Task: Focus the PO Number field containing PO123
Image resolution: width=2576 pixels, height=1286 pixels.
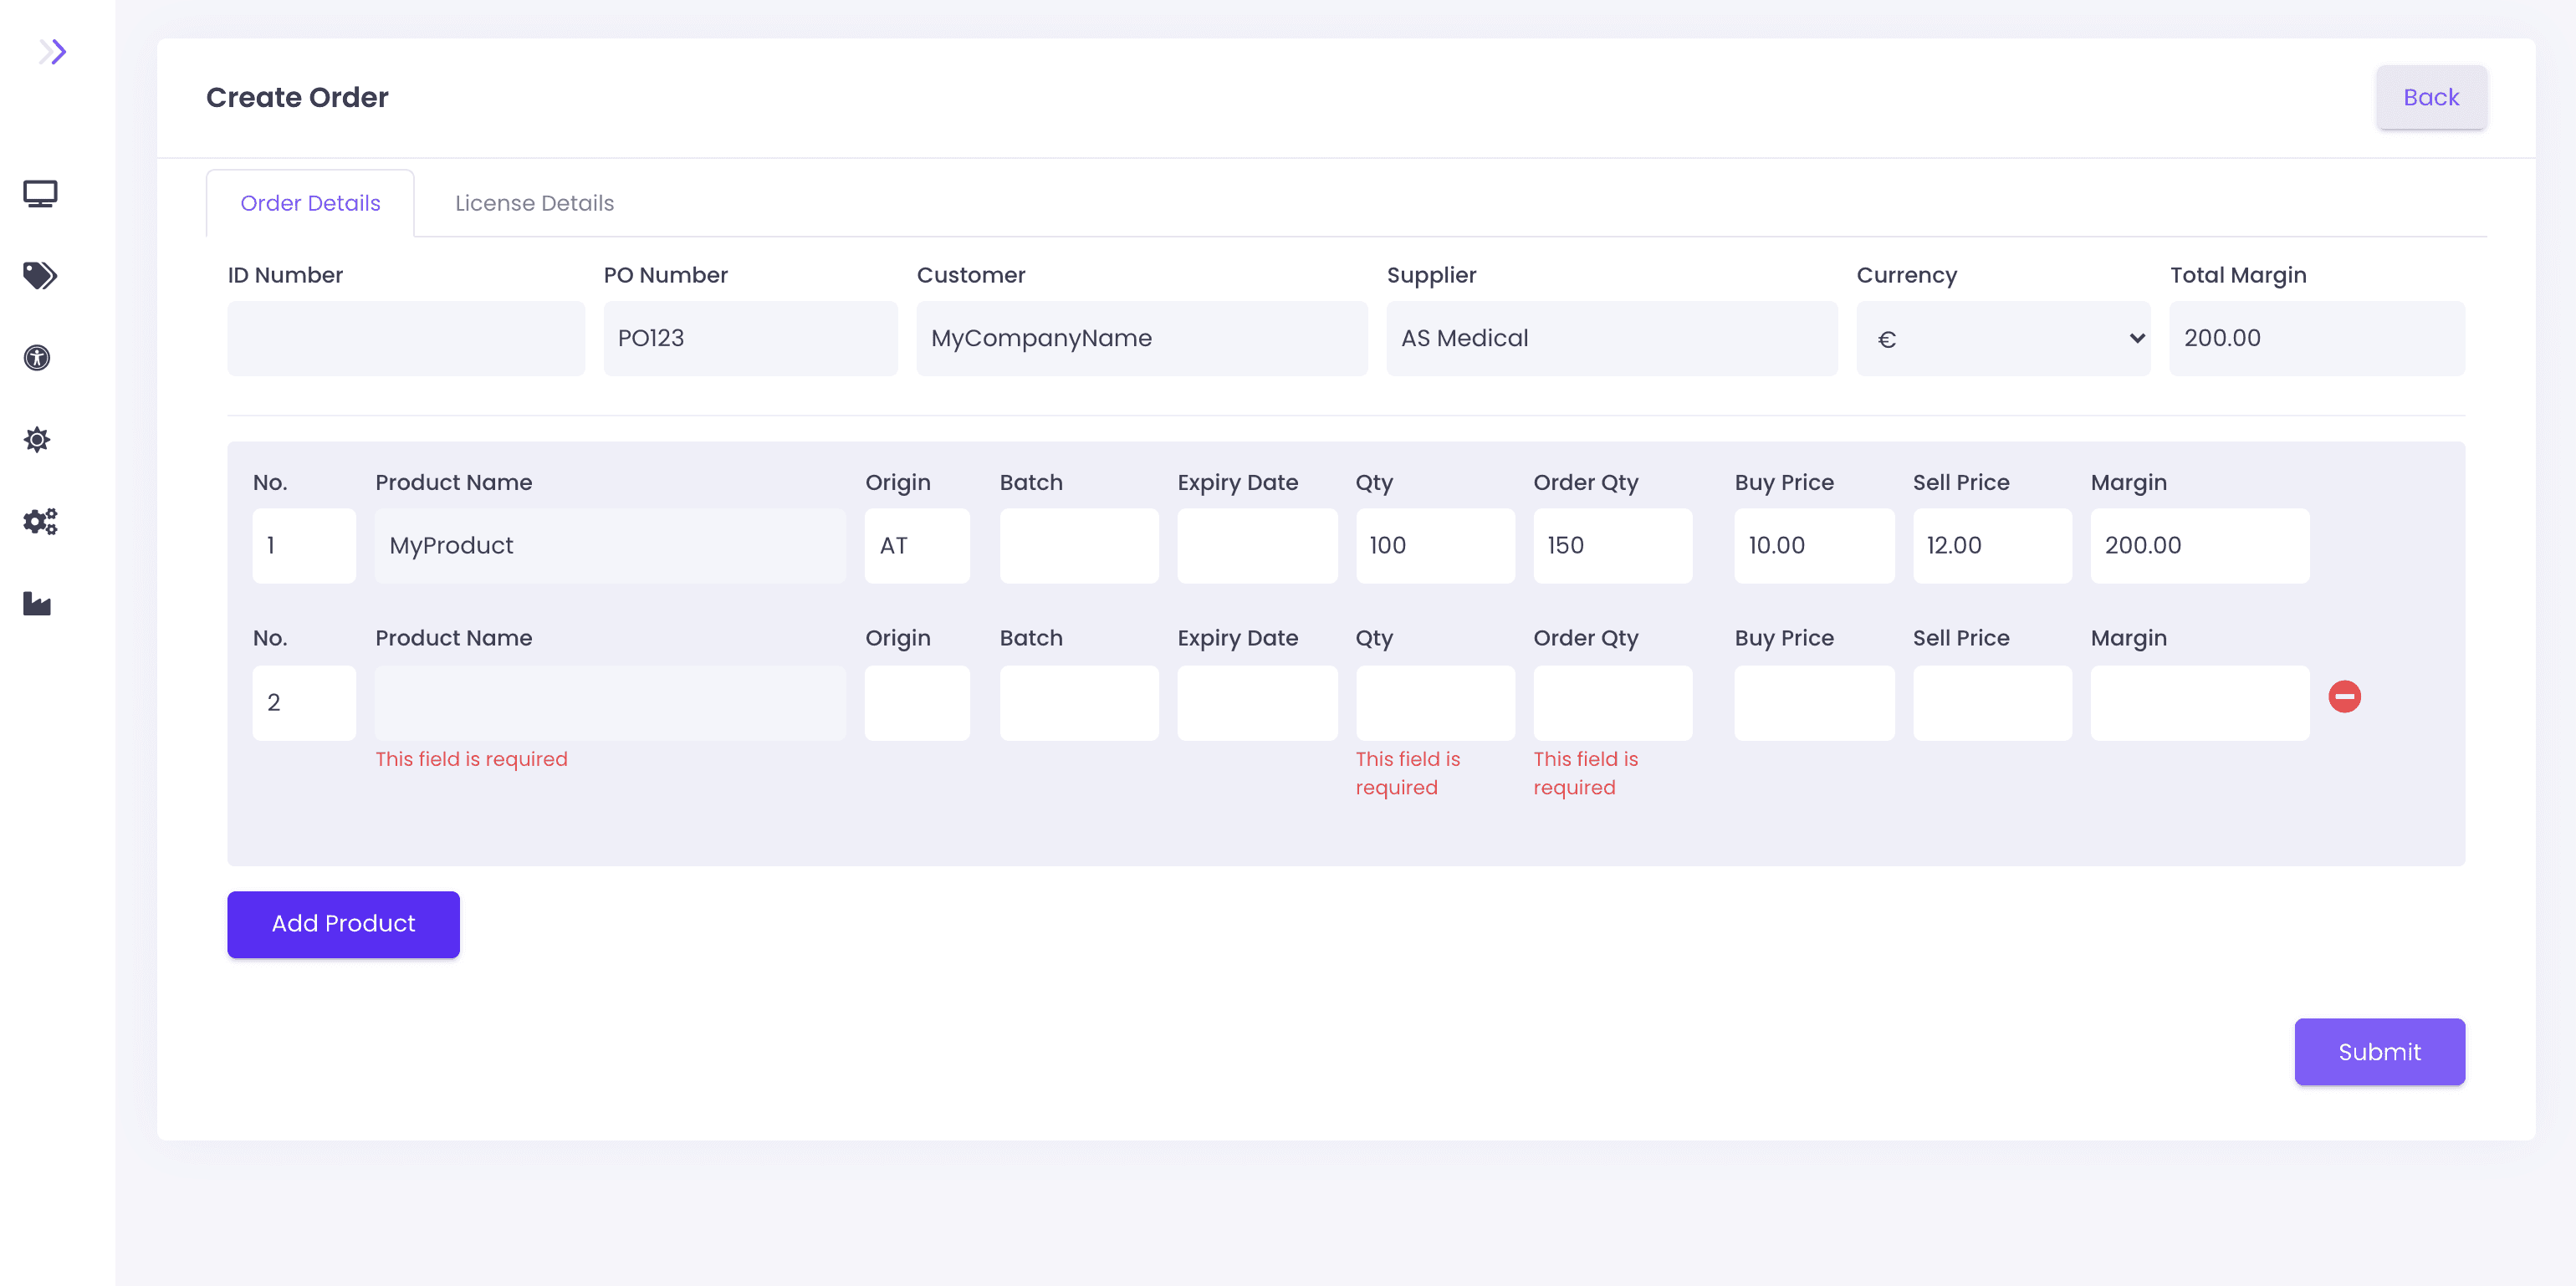Action: tap(750, 339)
